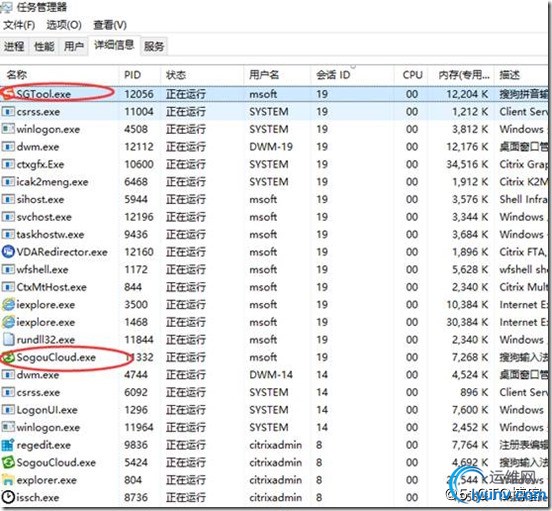Click PID value 11844 of rundll32.exe
Screen dimensions: 552x511
139,339
